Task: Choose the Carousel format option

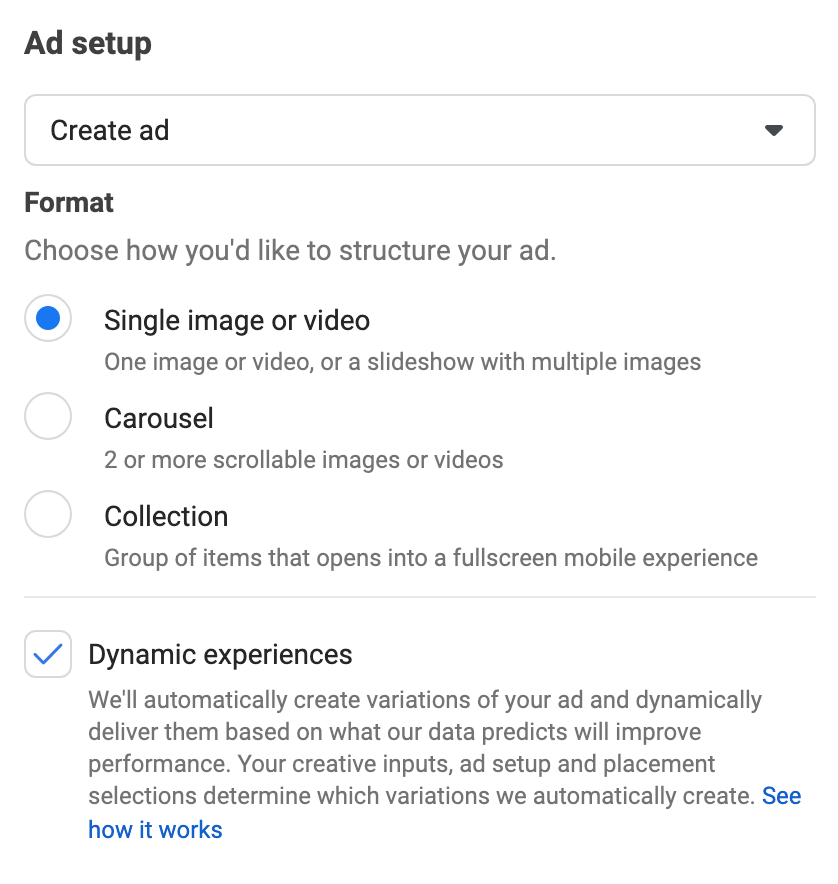Action: click(x=47, y=416)
